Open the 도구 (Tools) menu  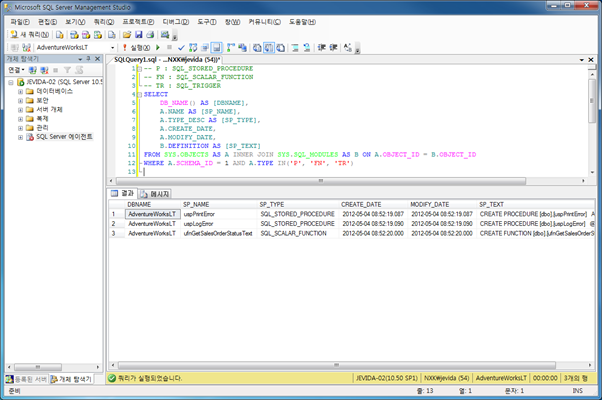[207, 22]
